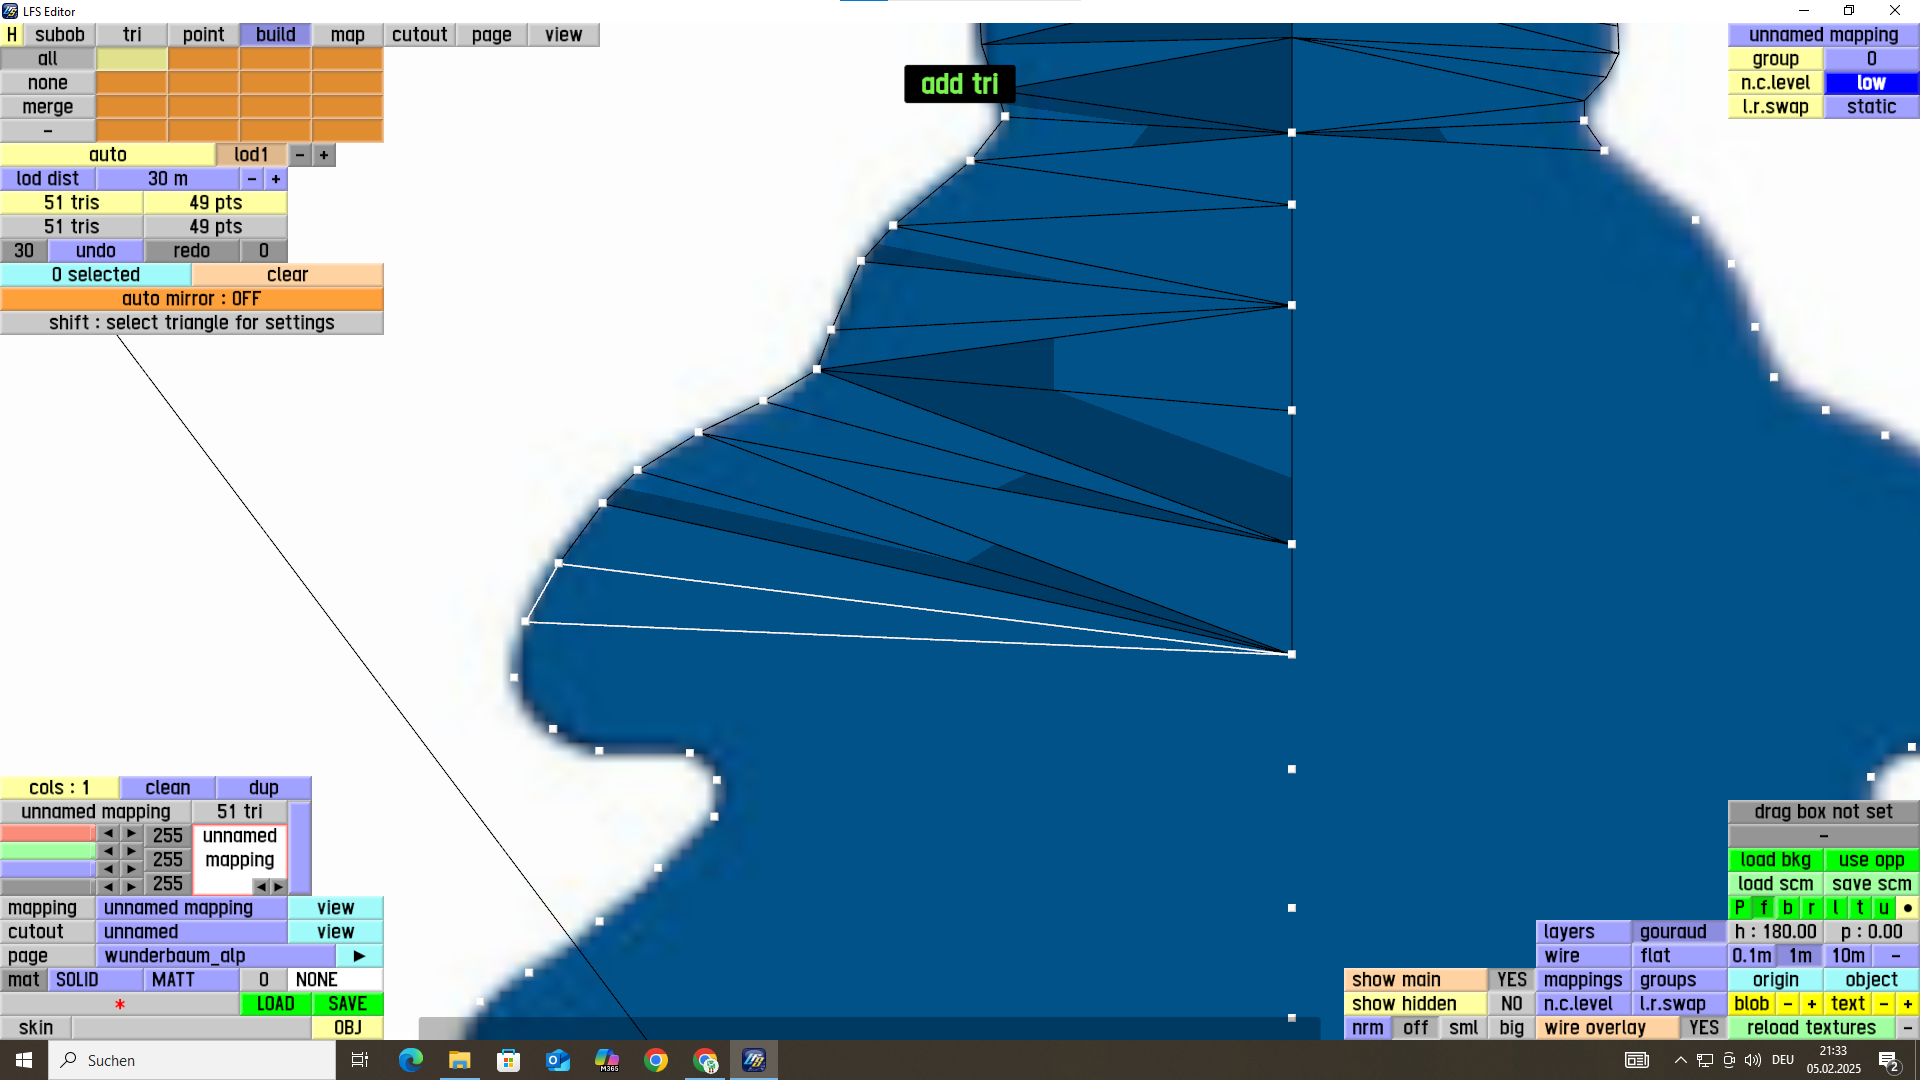Click the undo button
Screen dimensions: 1920x1080
tap(95, 251)
